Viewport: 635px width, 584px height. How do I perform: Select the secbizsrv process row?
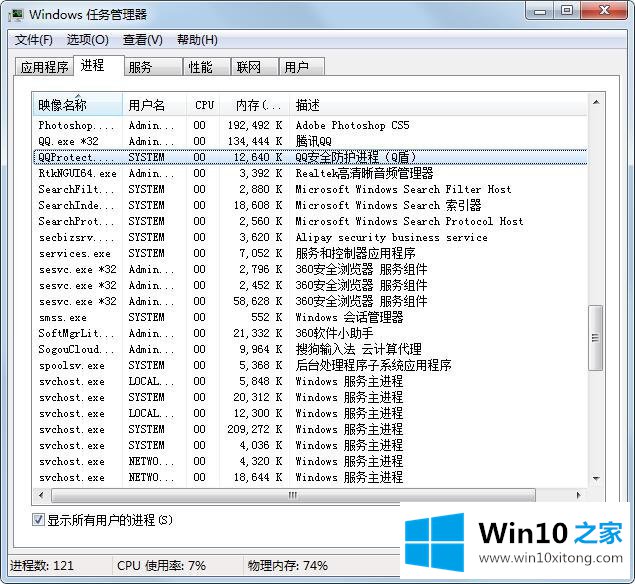coord(310,237)
